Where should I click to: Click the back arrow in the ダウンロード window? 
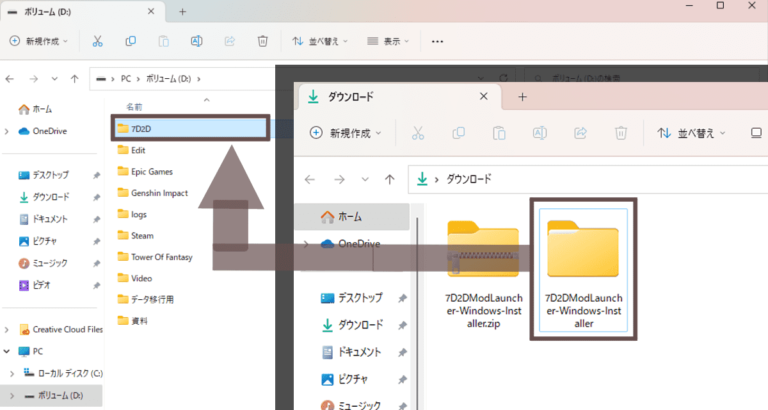click(310, 180)
